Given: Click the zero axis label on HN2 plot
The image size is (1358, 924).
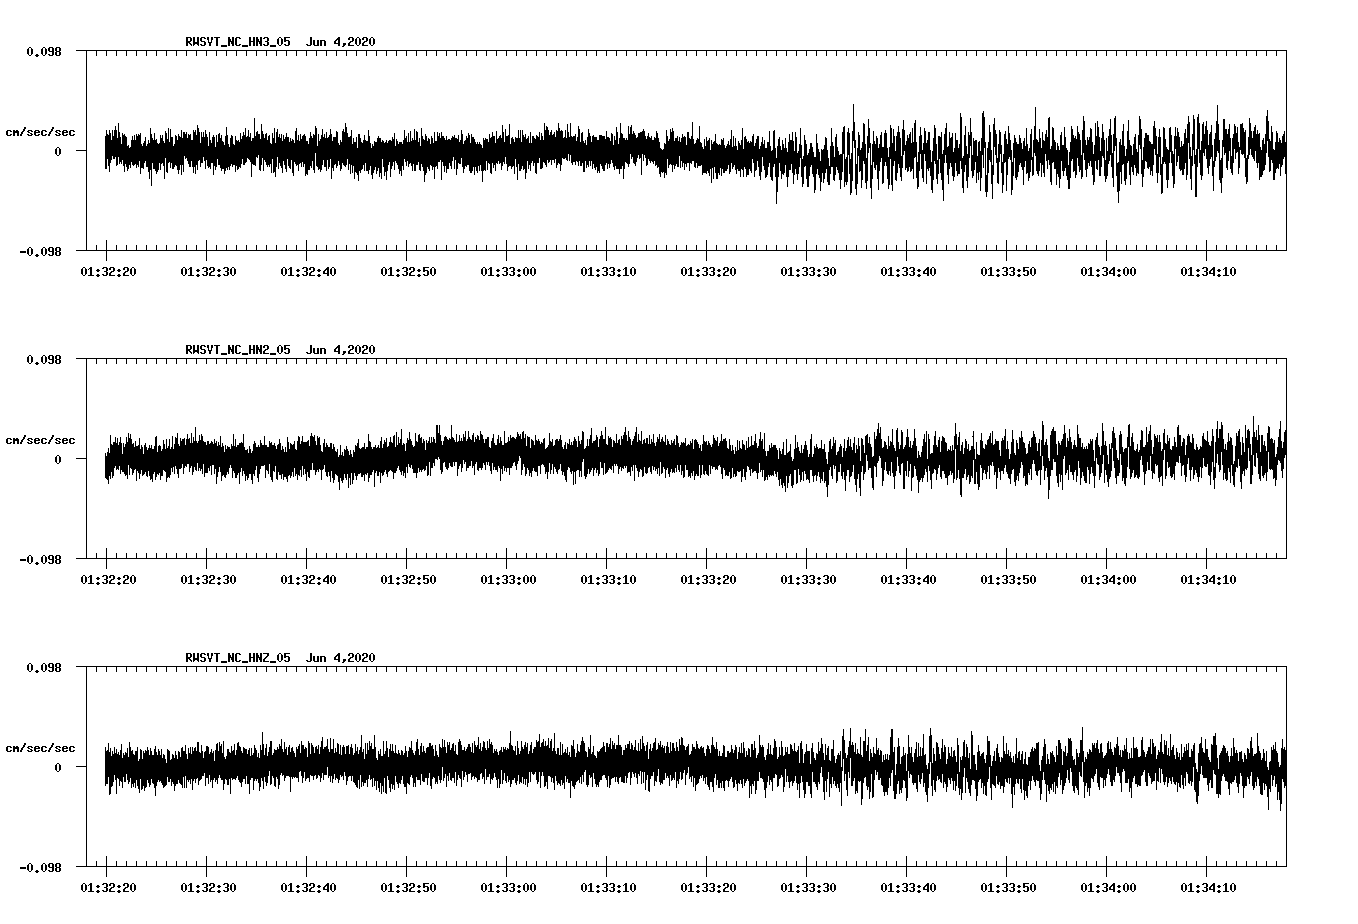Looking at the screenshot, I should [x=58, y=459].
